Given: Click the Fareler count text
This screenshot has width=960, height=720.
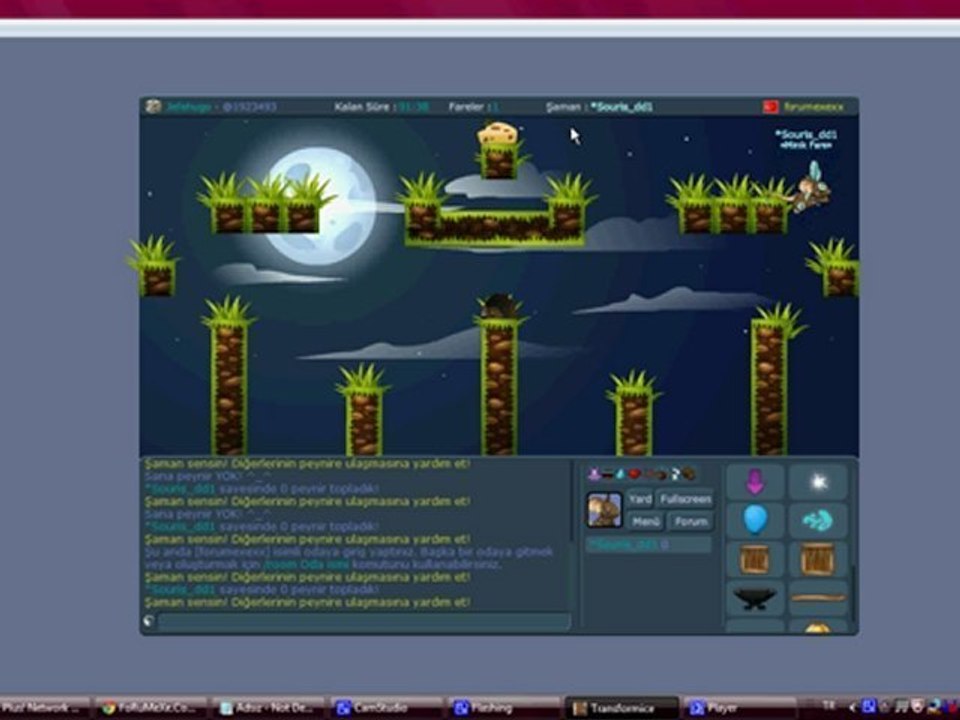Looking at the screenshot, I should (474, 107).
